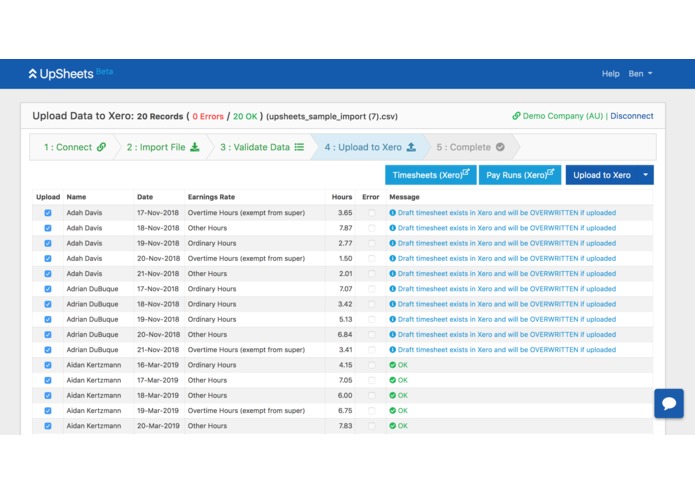The width and height of the screenshot is (695, 494).
Task: Go to step 3 Validate Data tab
Action: point(262,147)
